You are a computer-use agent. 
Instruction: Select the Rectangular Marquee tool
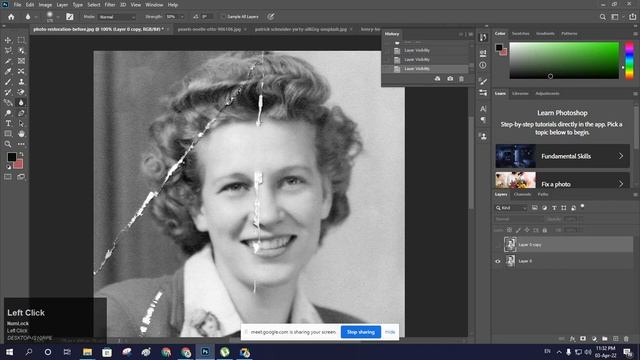(21, 40)
